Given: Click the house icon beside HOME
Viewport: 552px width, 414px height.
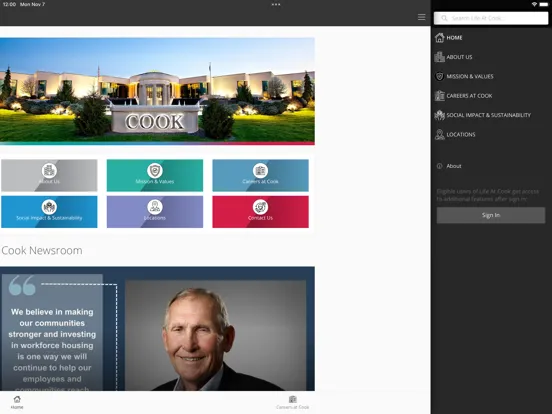Looking at the screenshot, I should [x=439, y=37].
